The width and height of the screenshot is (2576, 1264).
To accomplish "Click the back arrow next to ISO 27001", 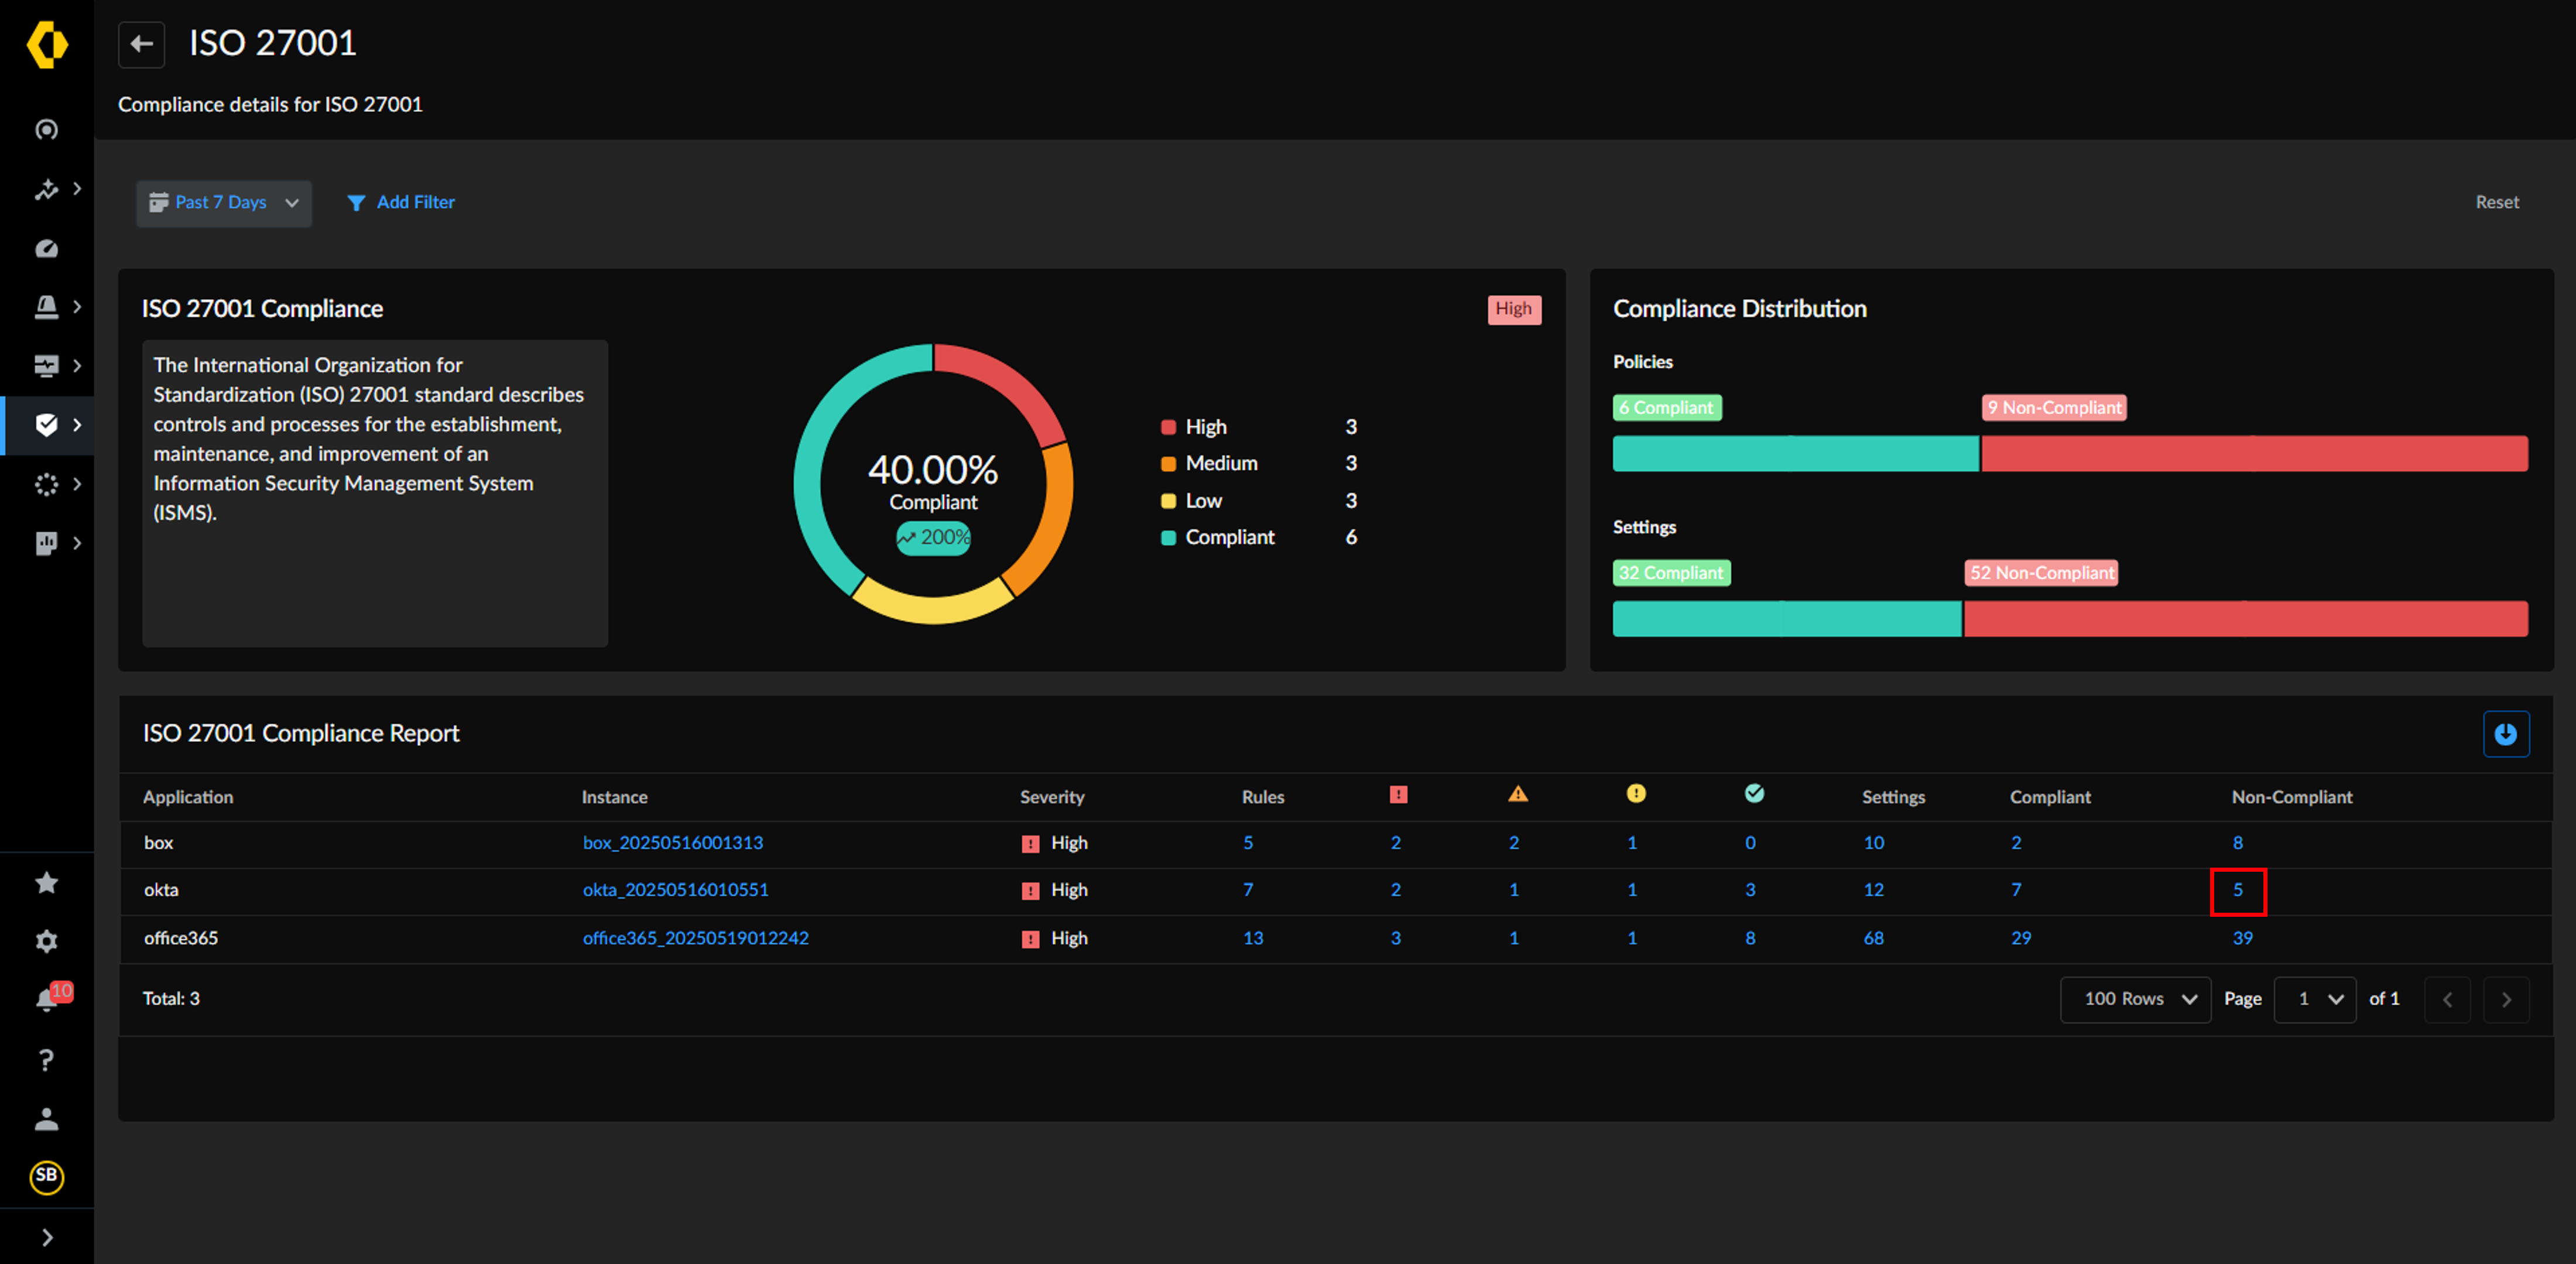I will coord(141,44).
